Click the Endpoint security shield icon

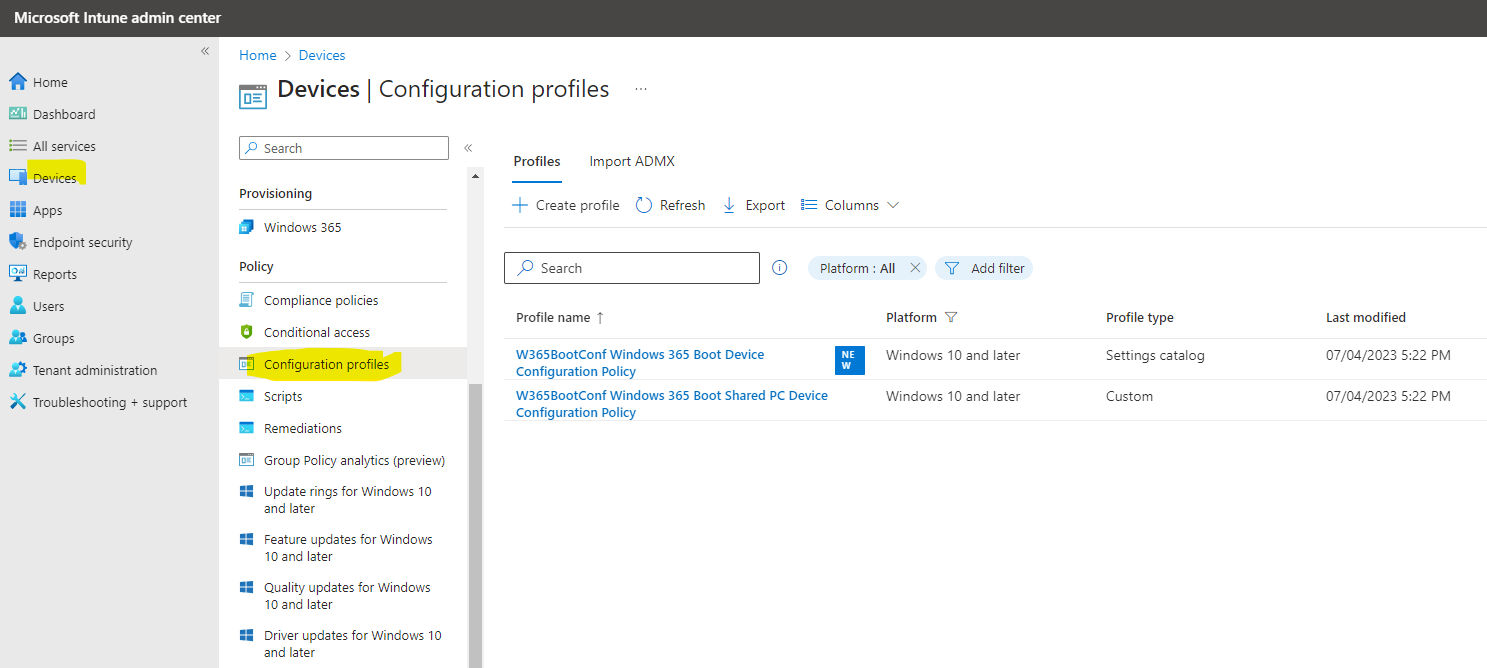[17, 242]
